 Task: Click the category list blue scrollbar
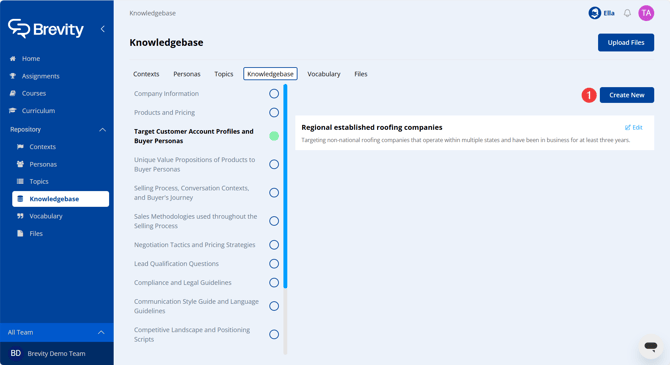(x=285, y=186)
